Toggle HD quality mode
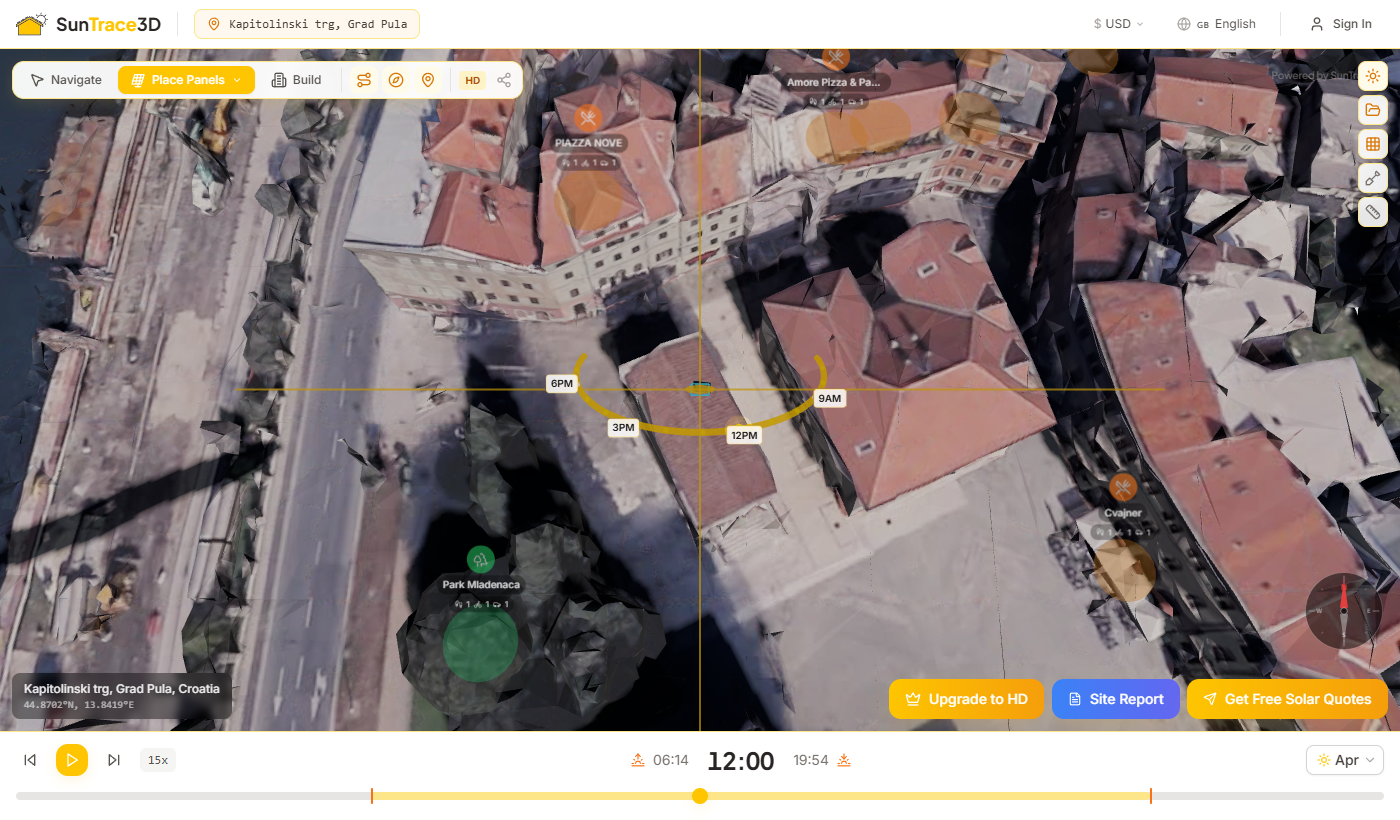The width and height of the screenshot is (1400, 820). (x=473, y=80)
